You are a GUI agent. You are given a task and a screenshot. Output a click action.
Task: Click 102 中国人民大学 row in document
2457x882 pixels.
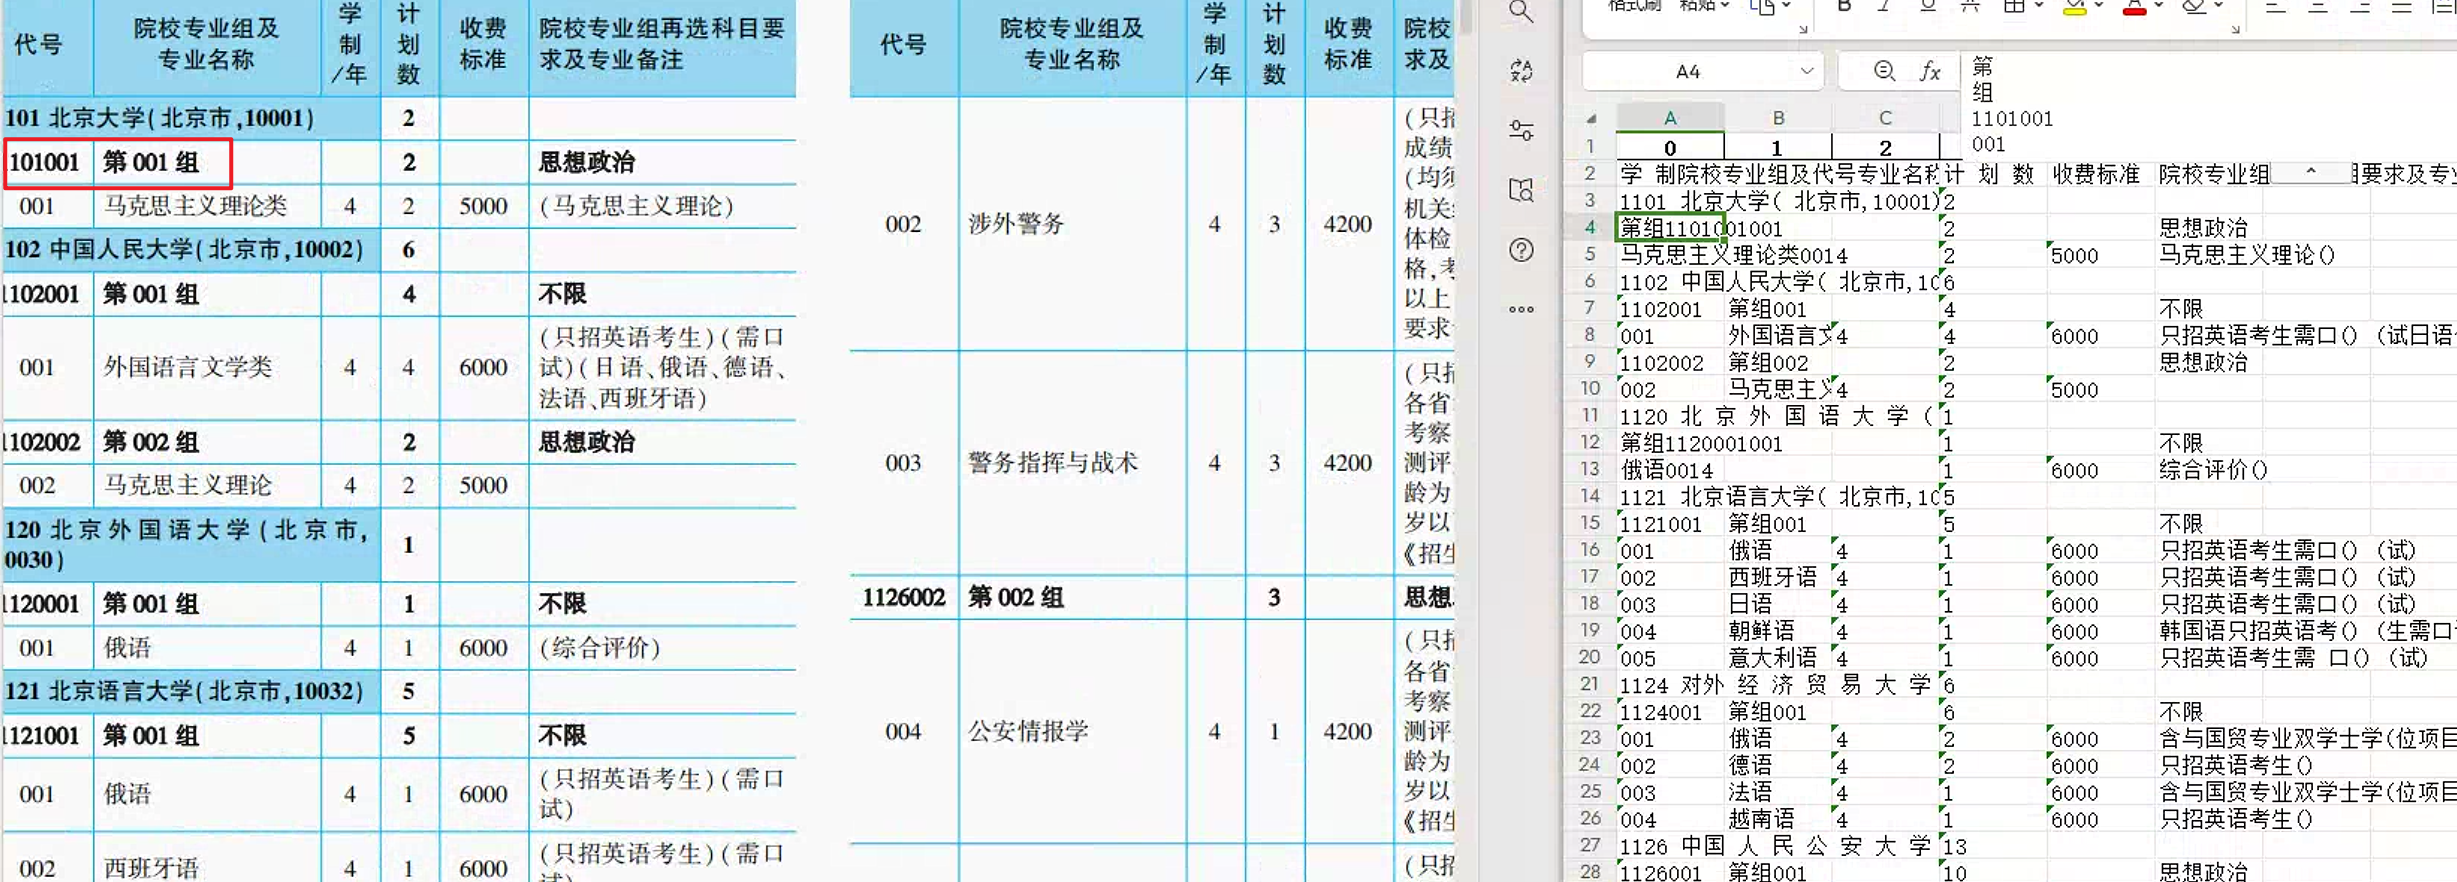(x=190, y=249)
